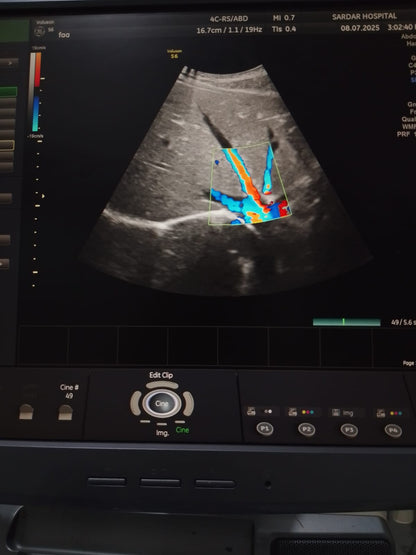This screenshot has height=555, width=416.
Task: Click the left arc of the Cine dial
Action: [136, 403]
